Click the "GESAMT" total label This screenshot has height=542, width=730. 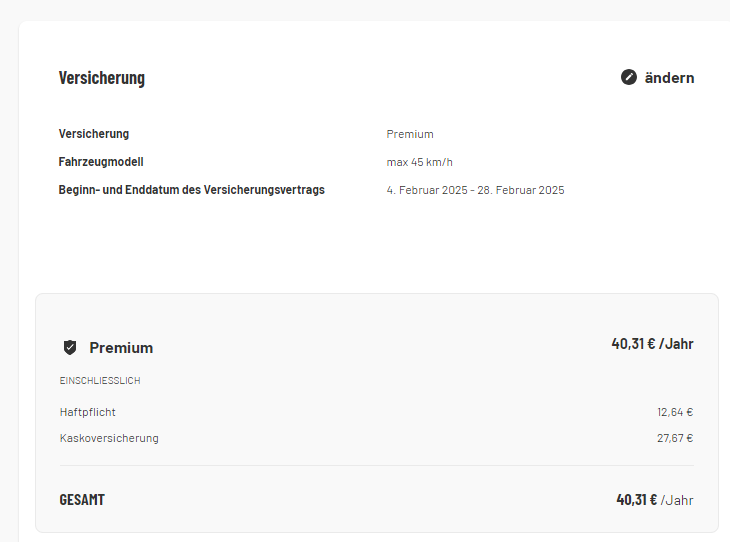[82, 500]
